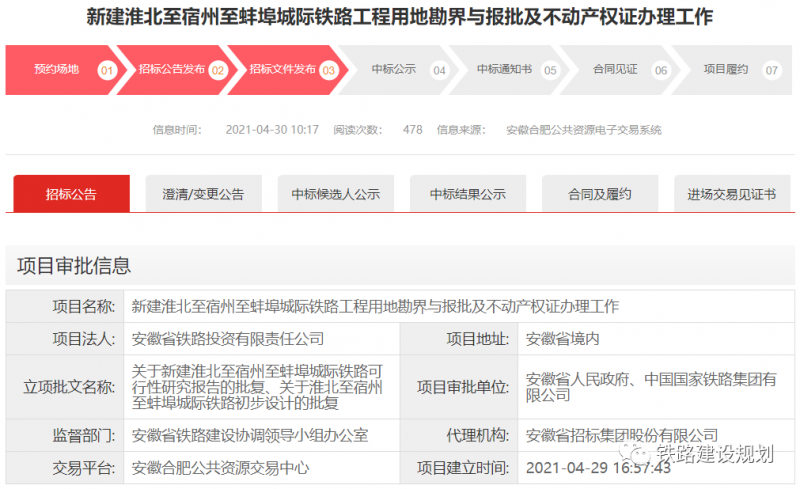Click 安徽省招标集团股份有限公司 cell
The image size is (800, 489).
tap(656, 435)
